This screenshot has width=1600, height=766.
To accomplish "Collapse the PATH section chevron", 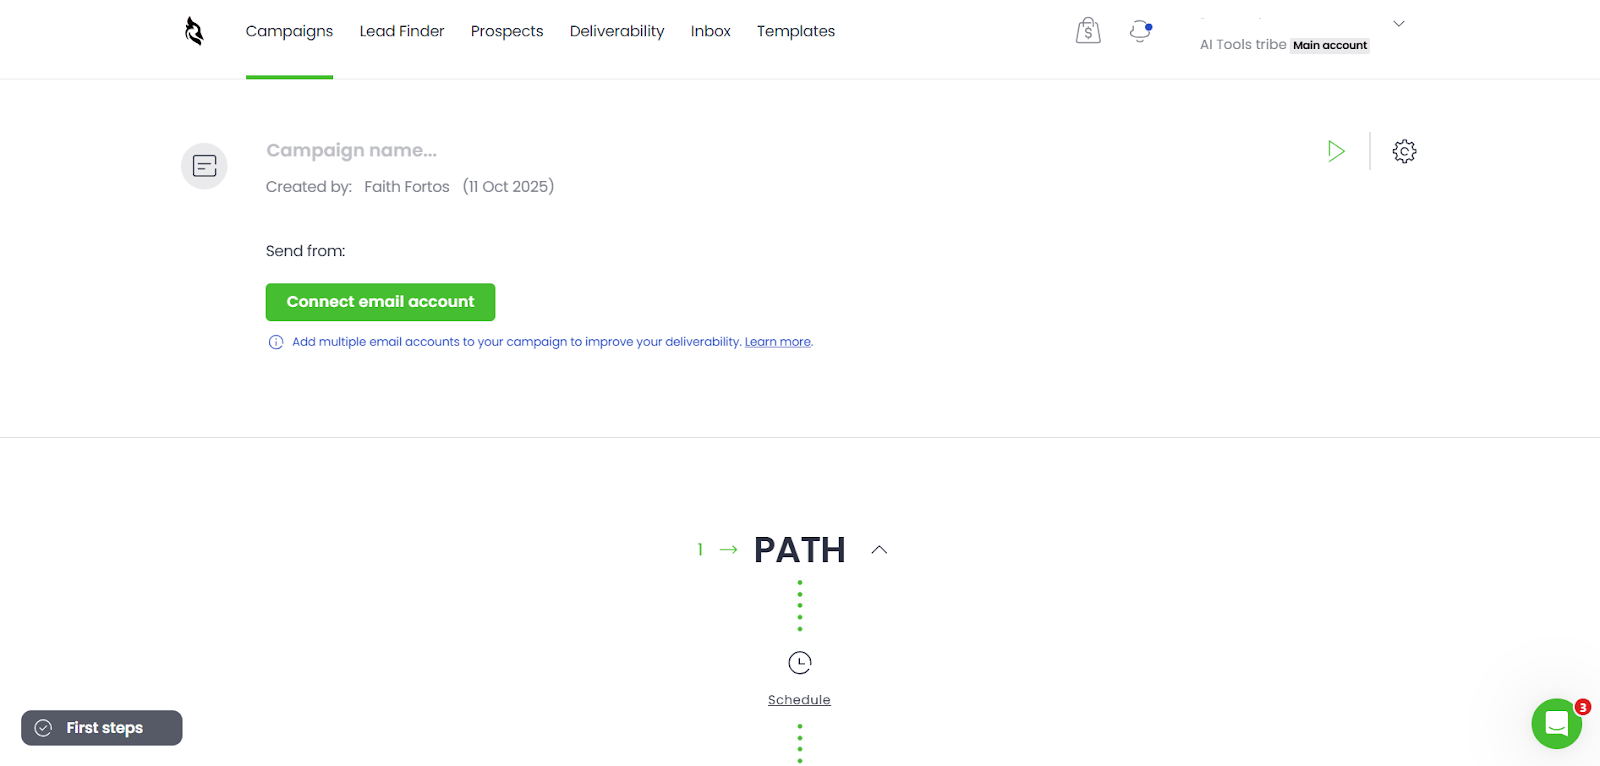I will (x=879, y=550).
